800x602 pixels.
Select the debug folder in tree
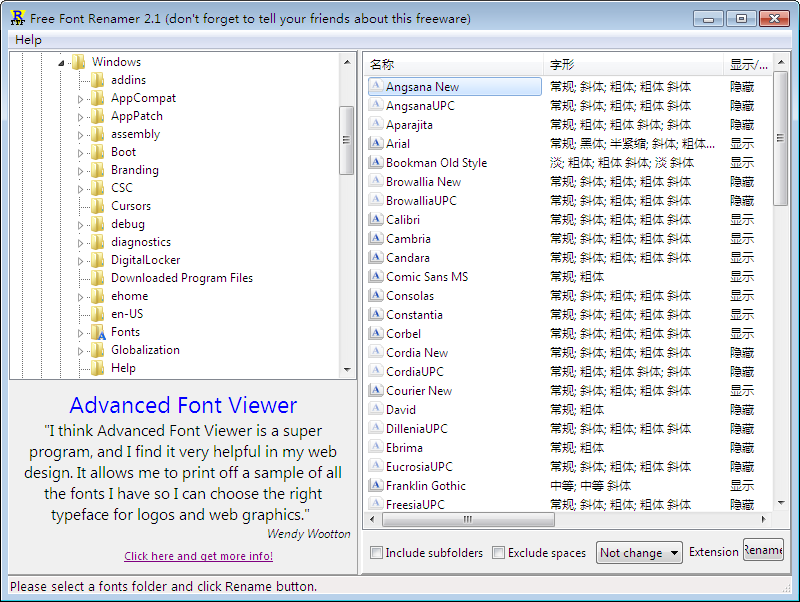click(128, 224)
